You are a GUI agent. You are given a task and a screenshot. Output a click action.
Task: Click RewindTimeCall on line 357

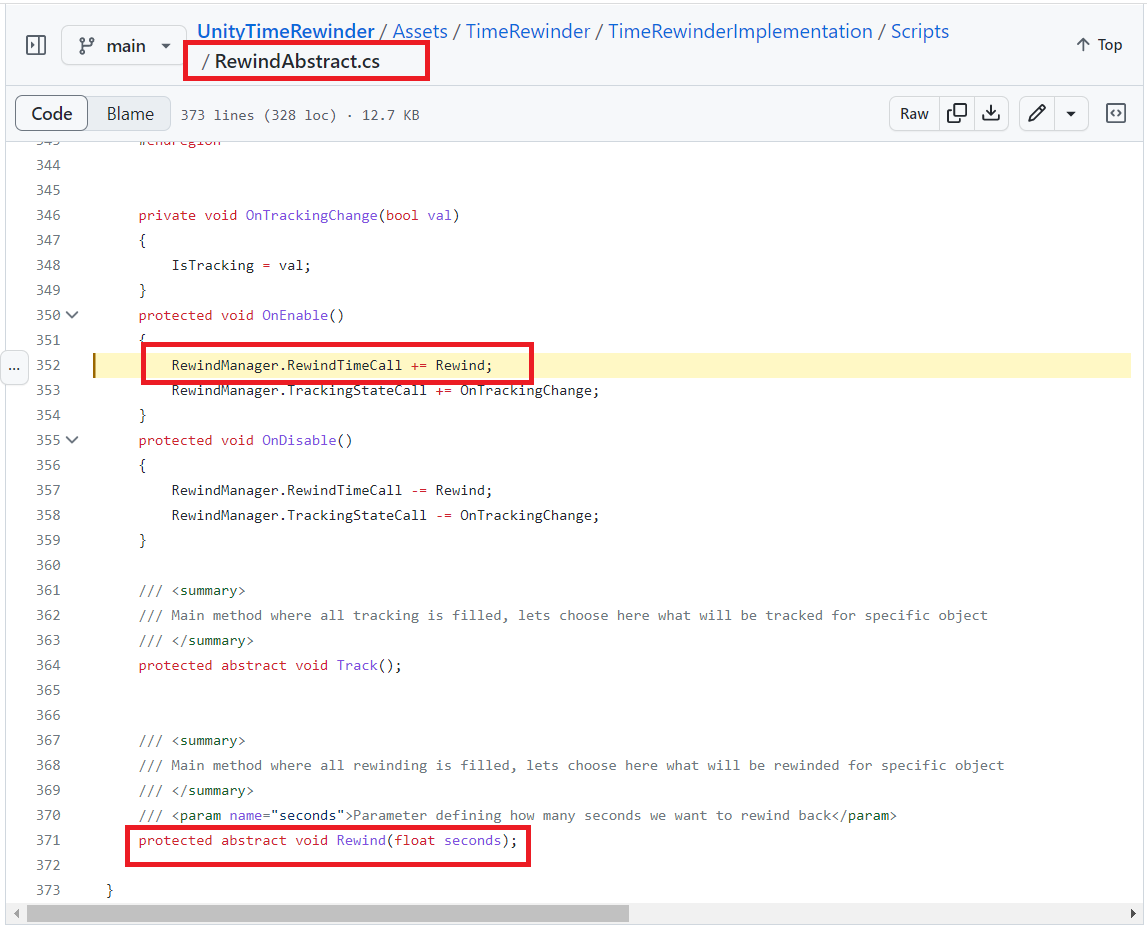click(x=345, y=491)
